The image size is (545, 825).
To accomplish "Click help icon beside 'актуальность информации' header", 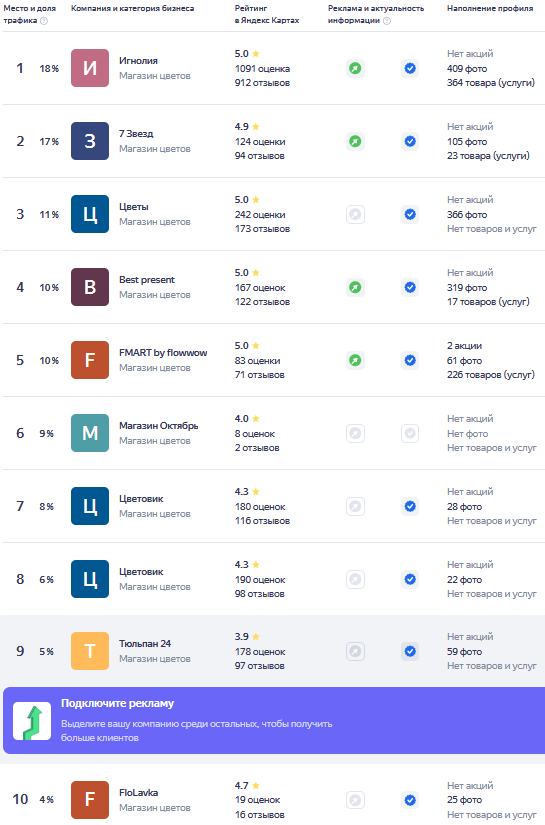I will pyautogui.click(x=387, y=21).
